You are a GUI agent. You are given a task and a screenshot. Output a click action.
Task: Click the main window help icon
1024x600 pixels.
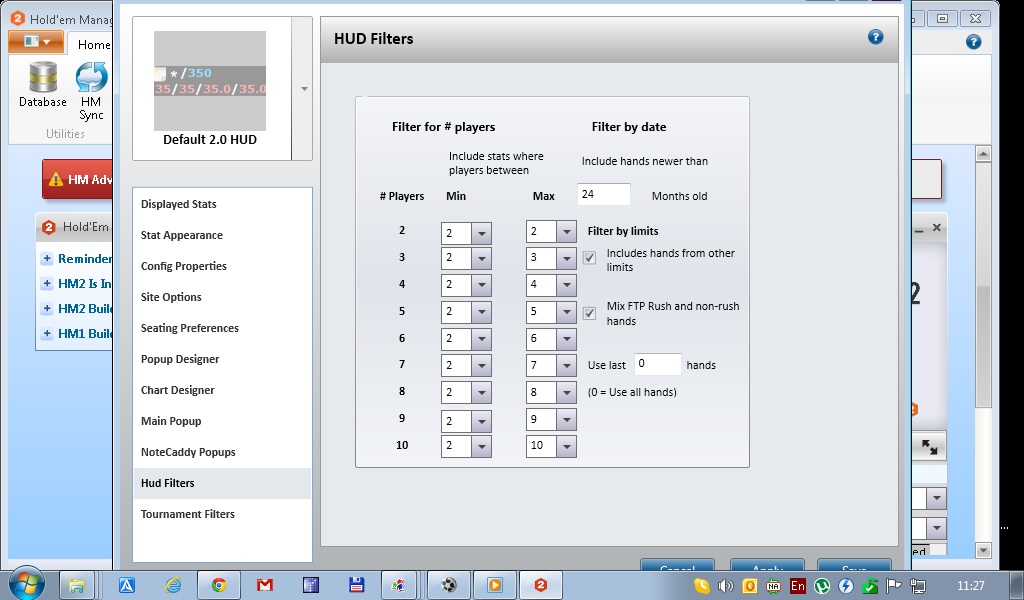tap(973, 42)
